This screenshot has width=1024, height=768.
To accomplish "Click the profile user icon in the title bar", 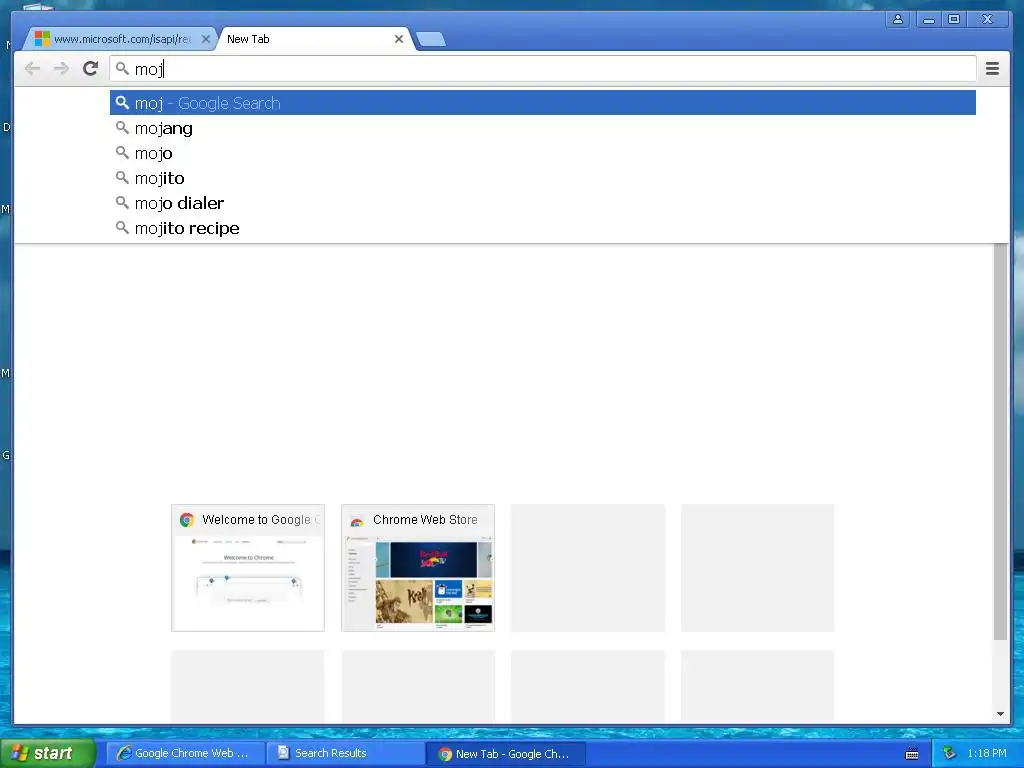I will pos(898,20).
